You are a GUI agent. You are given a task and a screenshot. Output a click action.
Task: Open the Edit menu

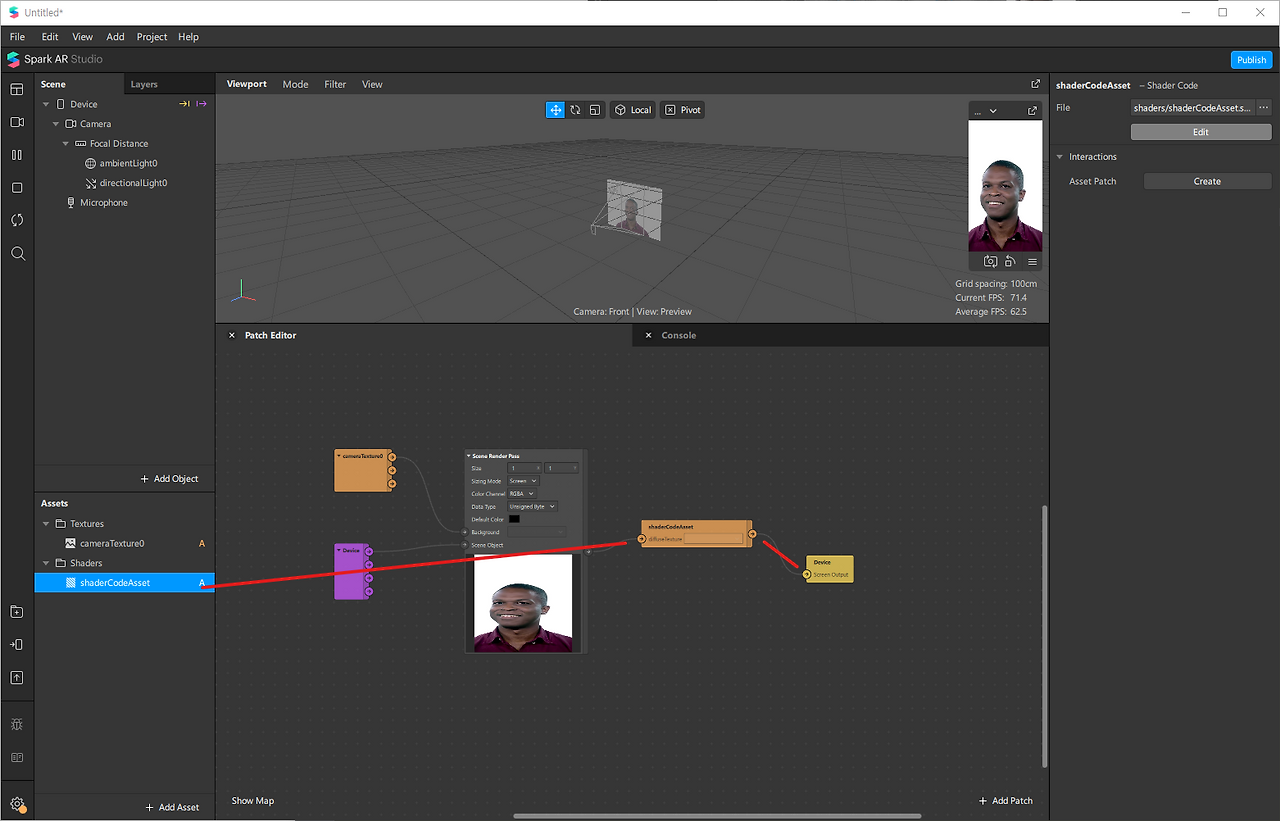click(x=50, y=37)
